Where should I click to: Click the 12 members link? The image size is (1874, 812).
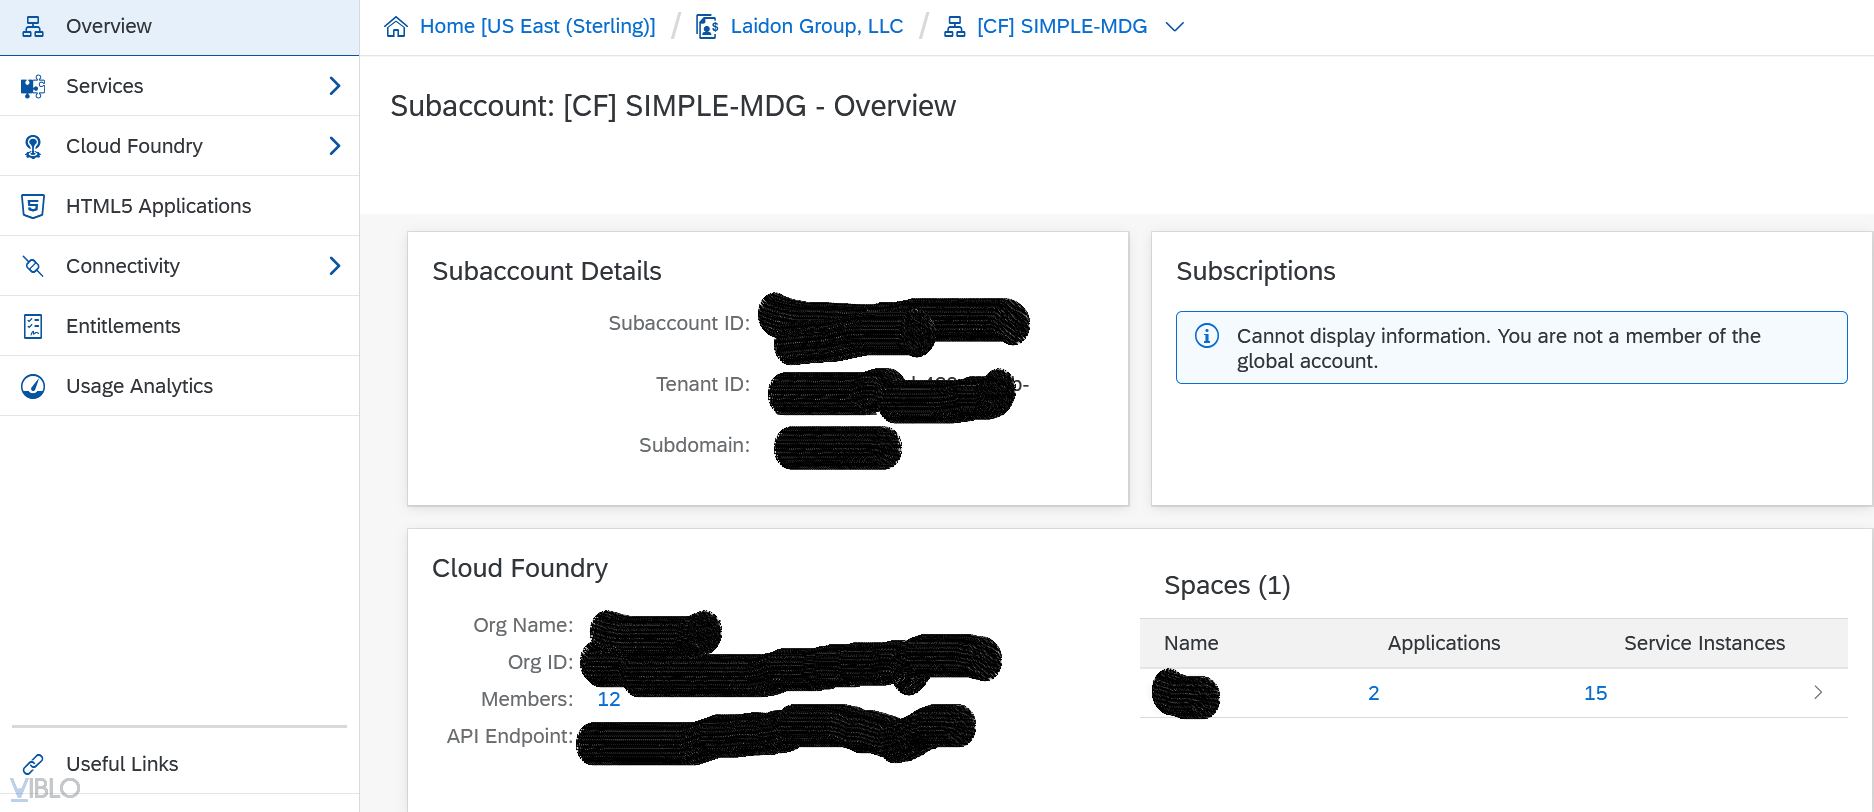point(608,698)
